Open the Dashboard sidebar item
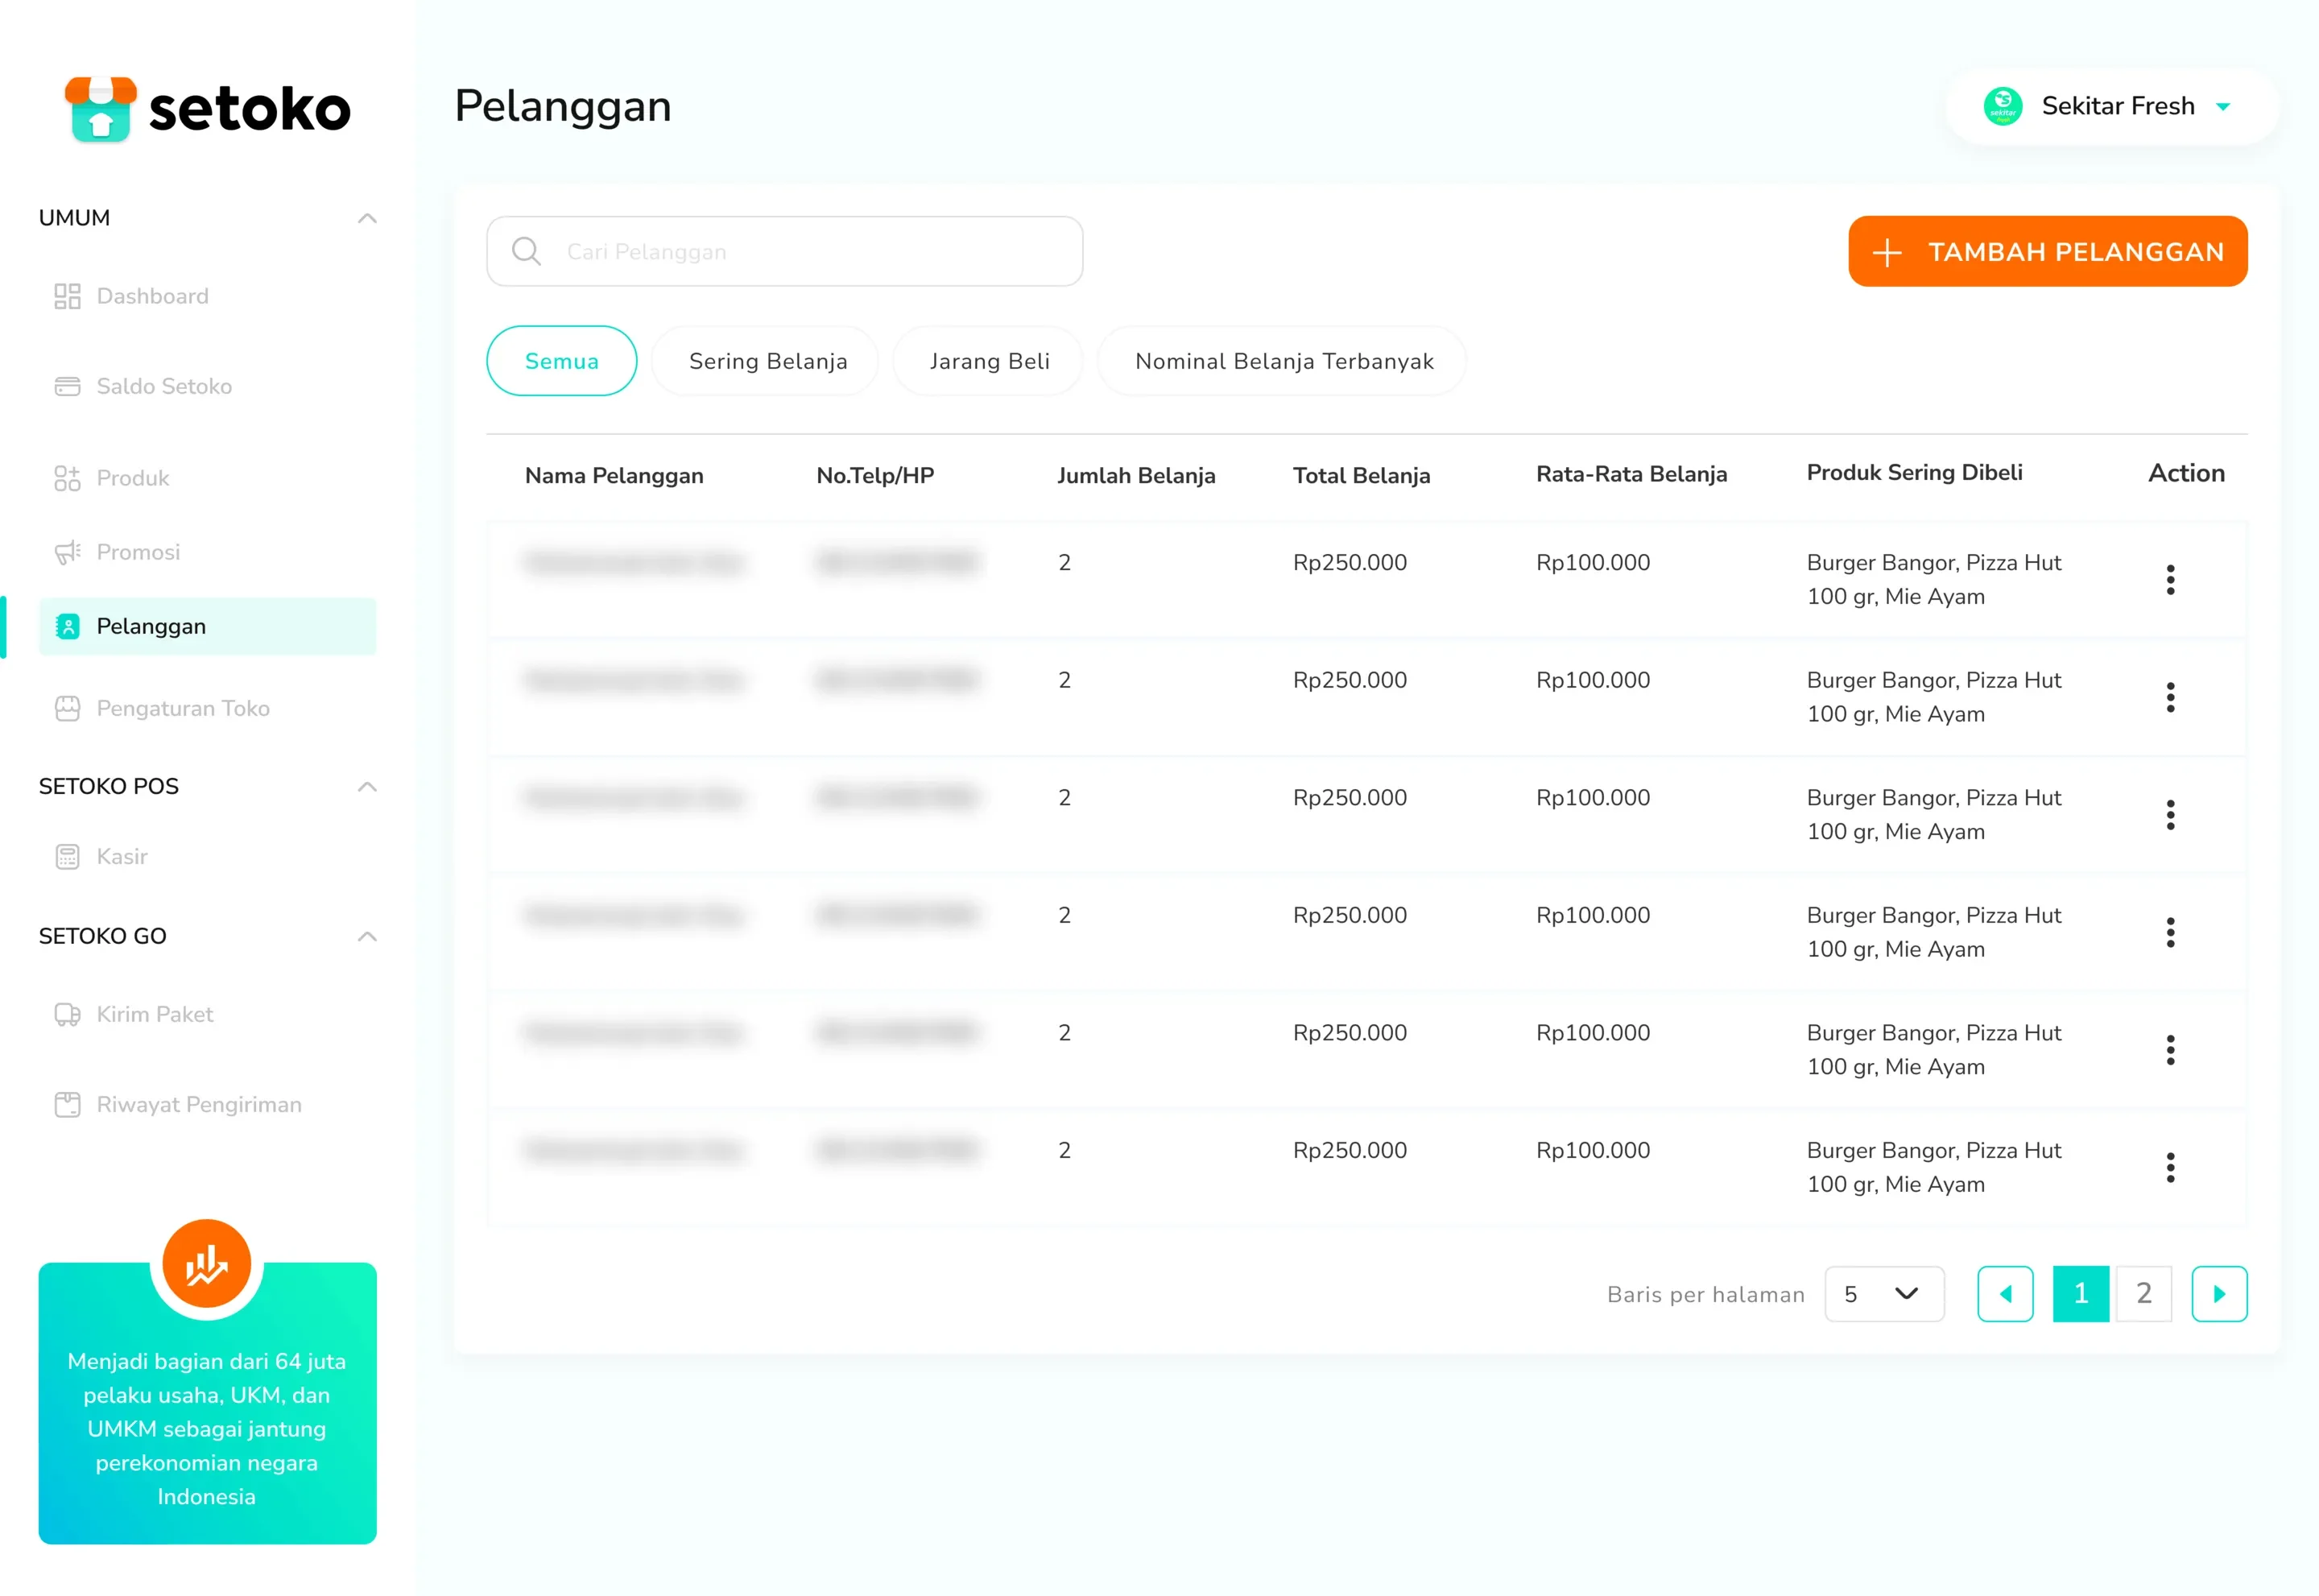The height and width of the screenshot is (1596, 2319). [132, 296]
